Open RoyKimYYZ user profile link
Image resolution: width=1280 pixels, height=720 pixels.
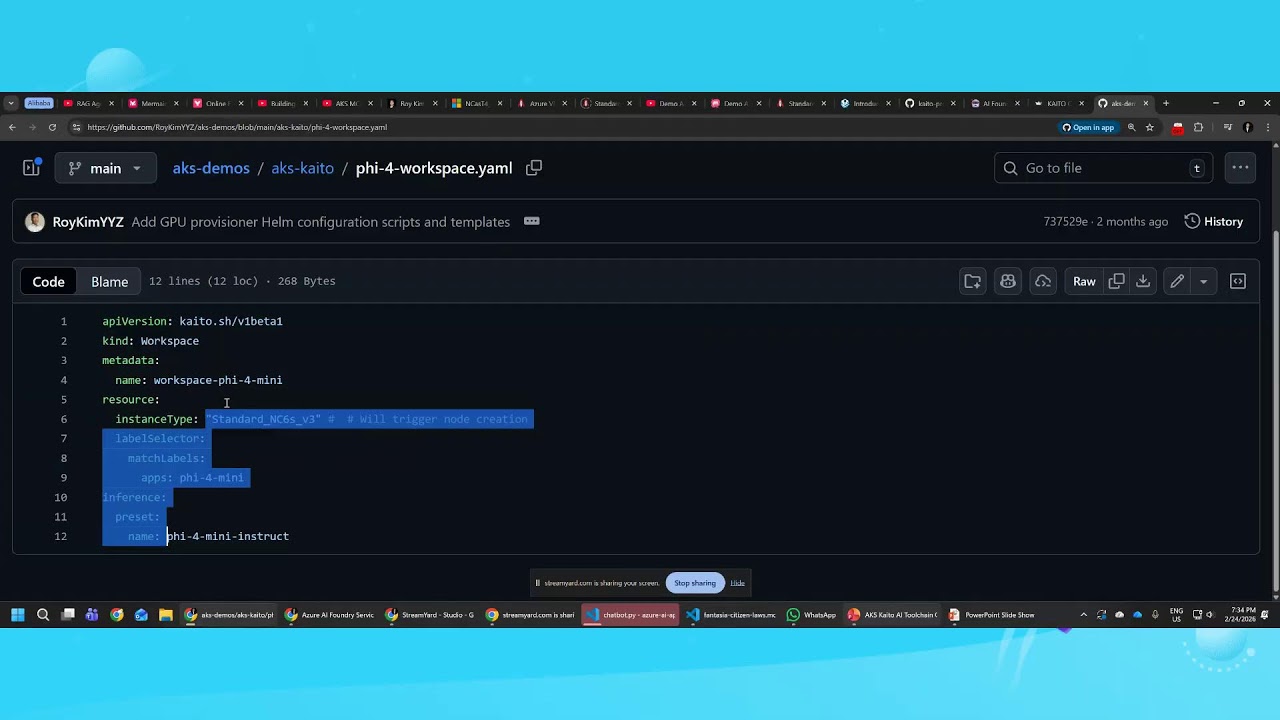click(x=88, y=222)
